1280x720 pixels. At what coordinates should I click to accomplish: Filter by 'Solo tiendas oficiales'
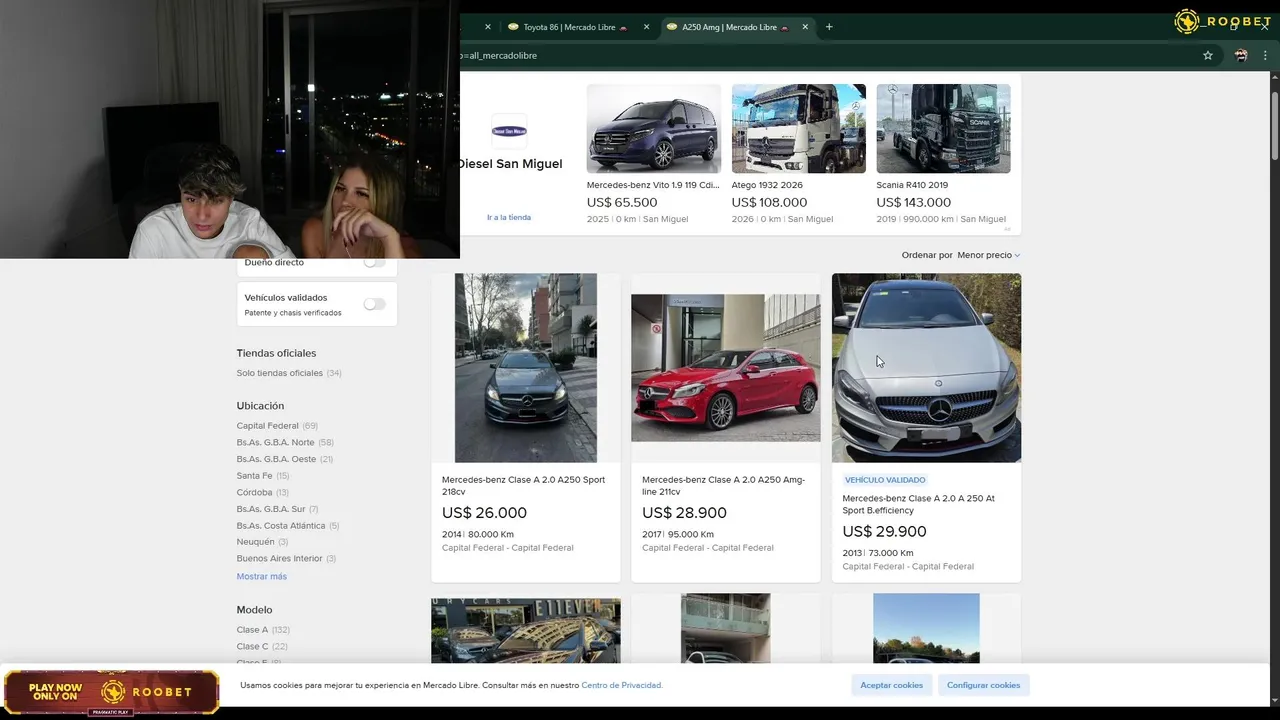pyautogui.click(x=289, y=373)
